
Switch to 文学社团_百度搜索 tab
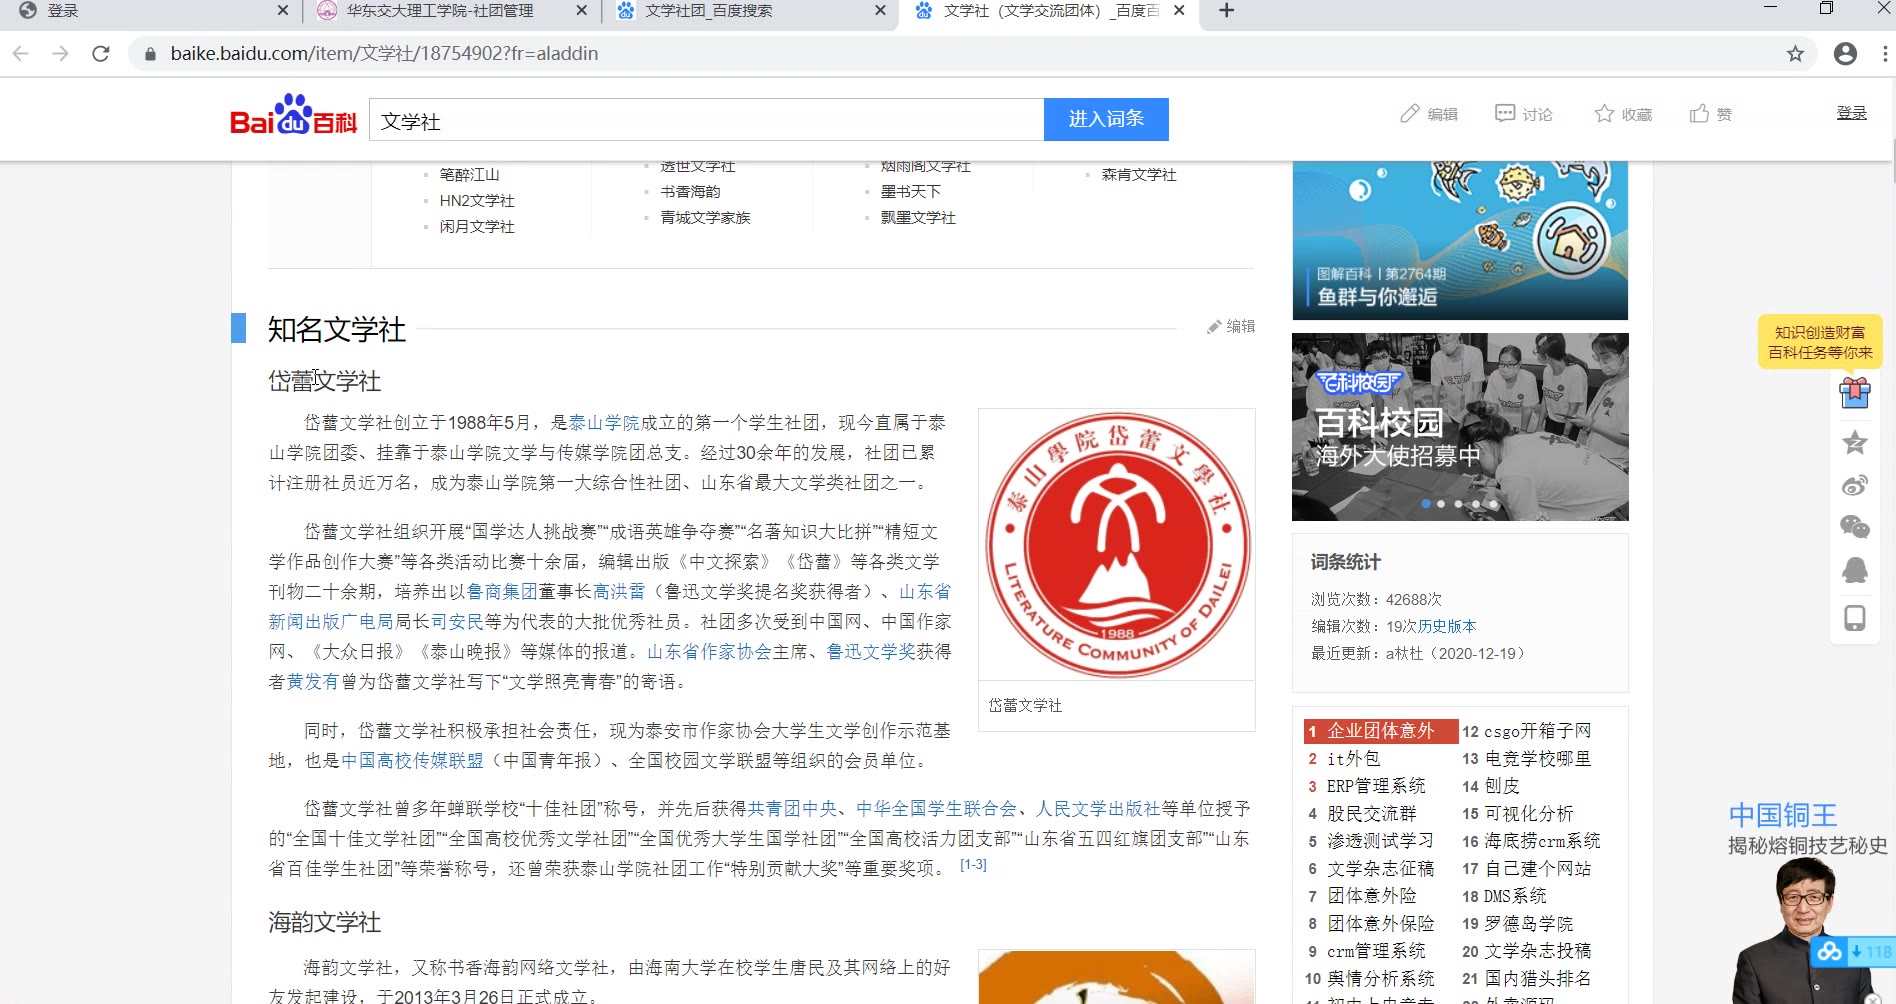point(708,11)
